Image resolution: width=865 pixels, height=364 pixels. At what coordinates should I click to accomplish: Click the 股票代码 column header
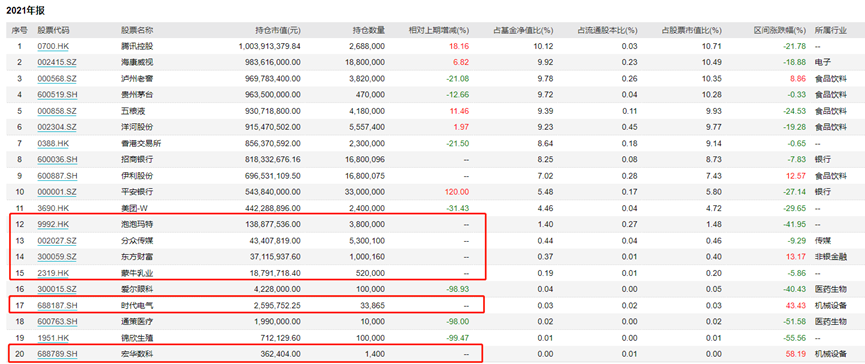point(54,30)
